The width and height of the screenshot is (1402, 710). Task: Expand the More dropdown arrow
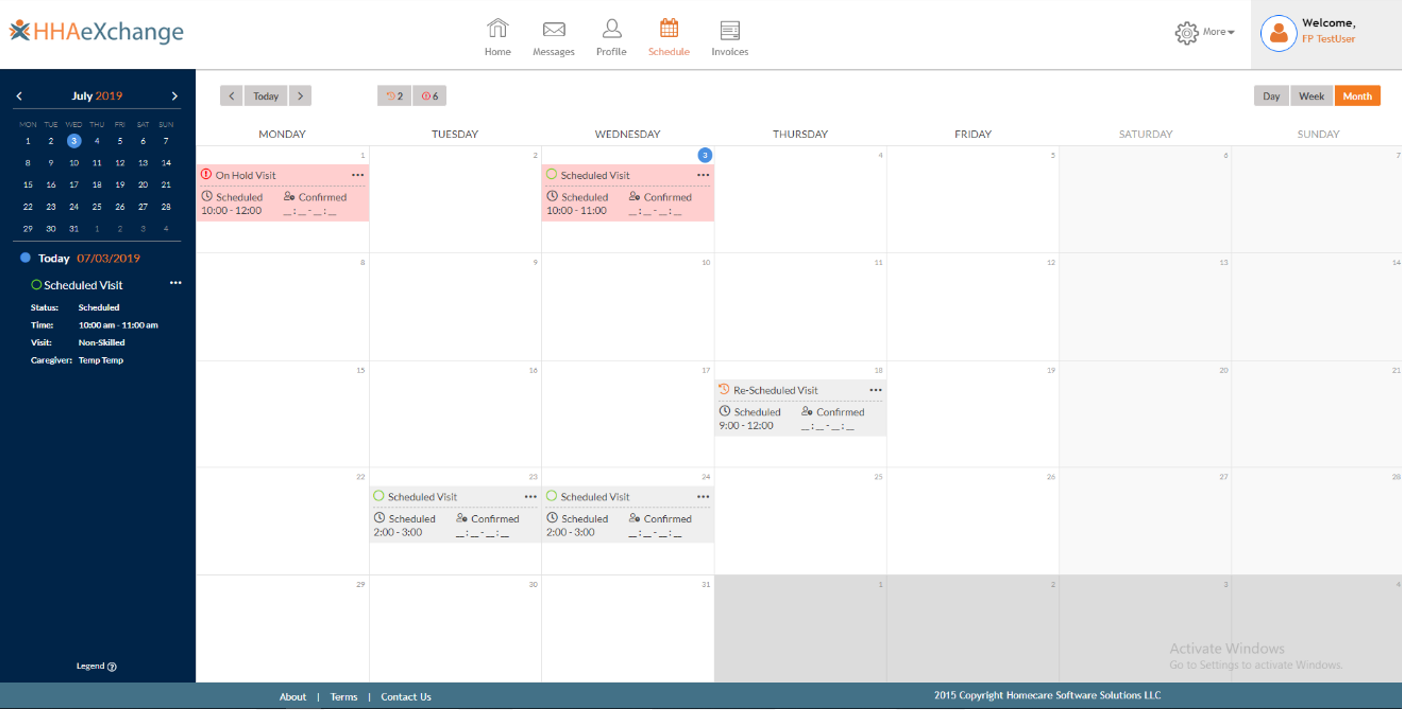point(1231,32)
